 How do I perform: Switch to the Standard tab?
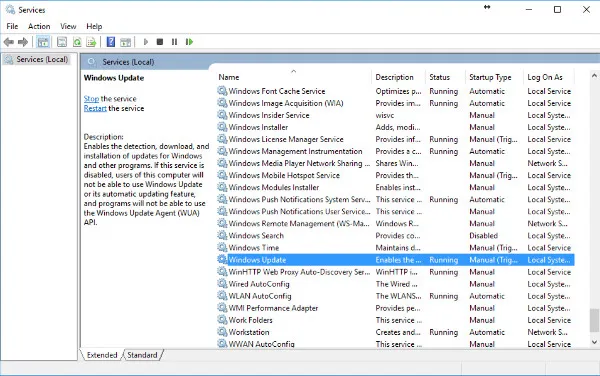pyautogui.click(x=142, y=355)
